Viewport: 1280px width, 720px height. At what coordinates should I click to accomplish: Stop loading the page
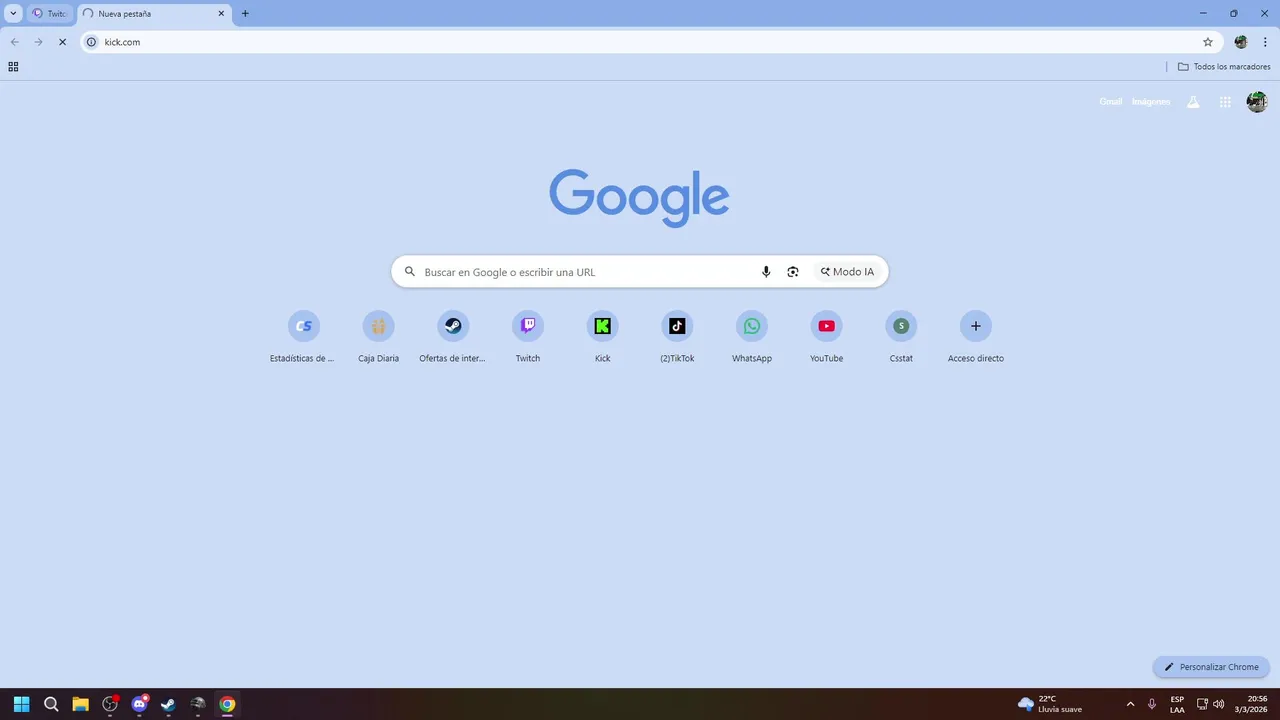(62, 42)
